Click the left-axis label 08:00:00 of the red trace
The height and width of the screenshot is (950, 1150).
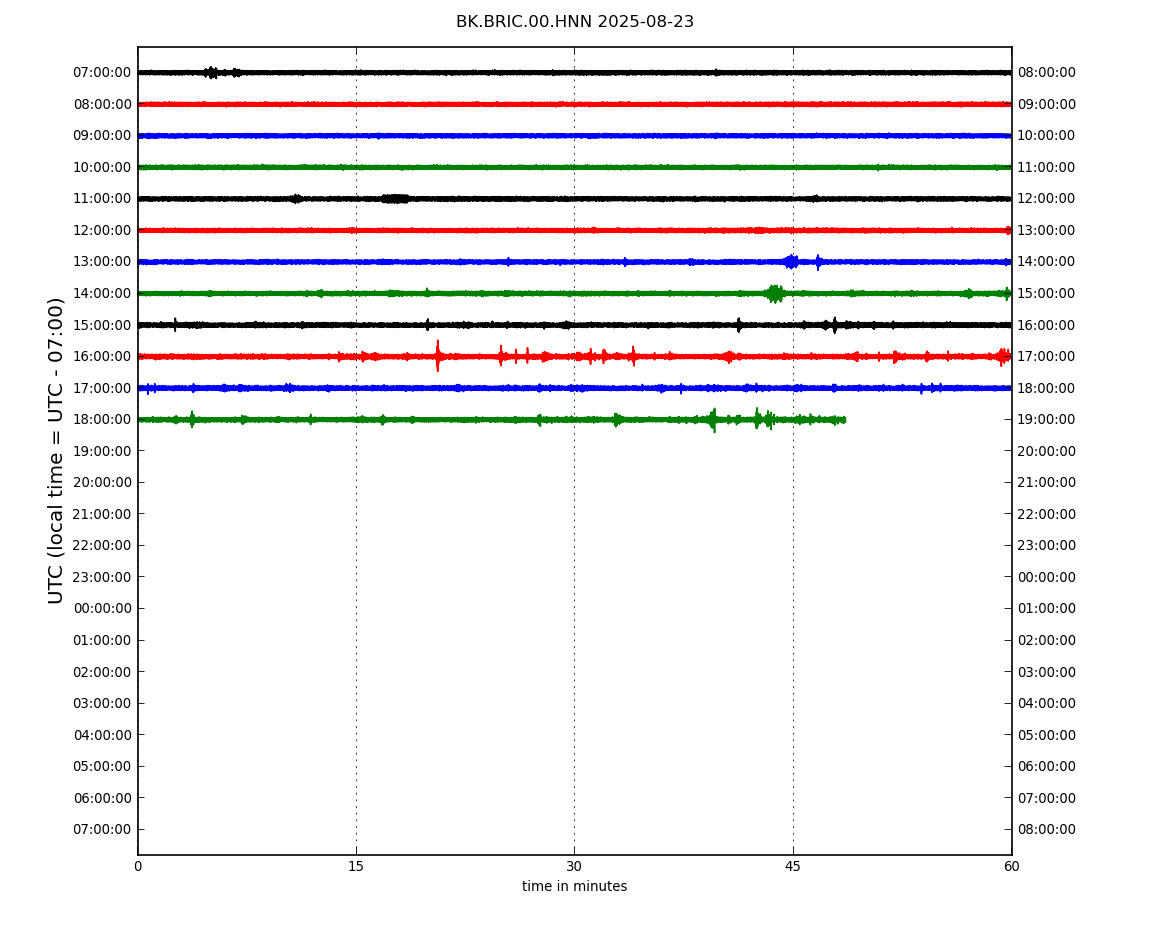click(102, 104)
